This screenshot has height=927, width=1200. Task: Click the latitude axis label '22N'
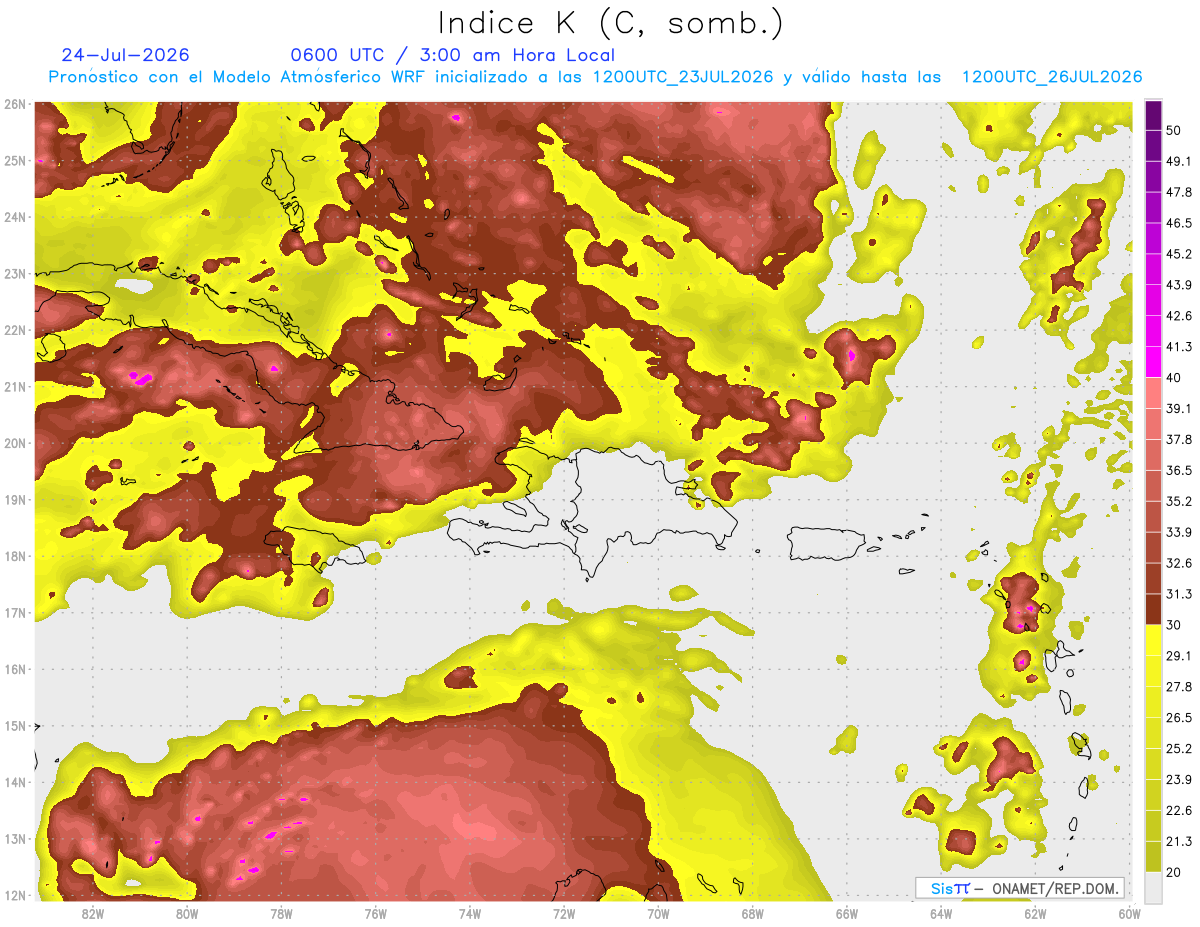coord(15,330)
